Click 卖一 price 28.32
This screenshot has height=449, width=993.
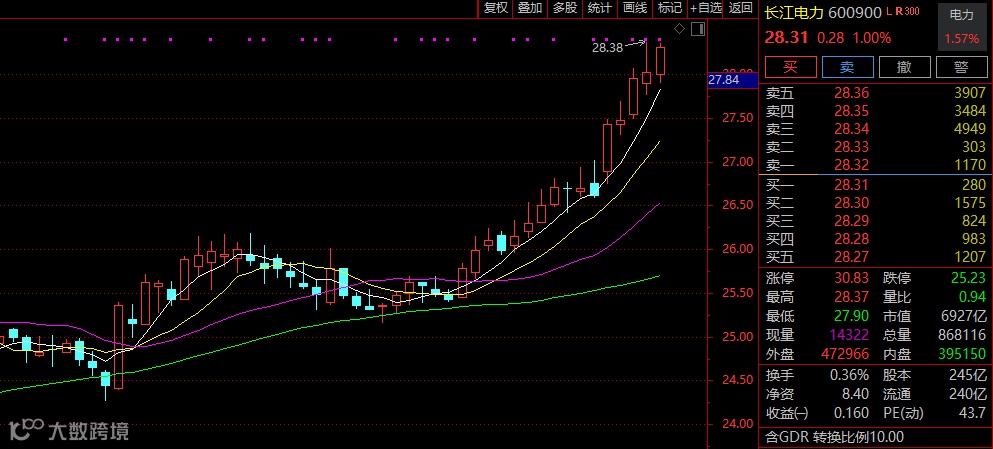pyautogui.click(x=851, y=165)
